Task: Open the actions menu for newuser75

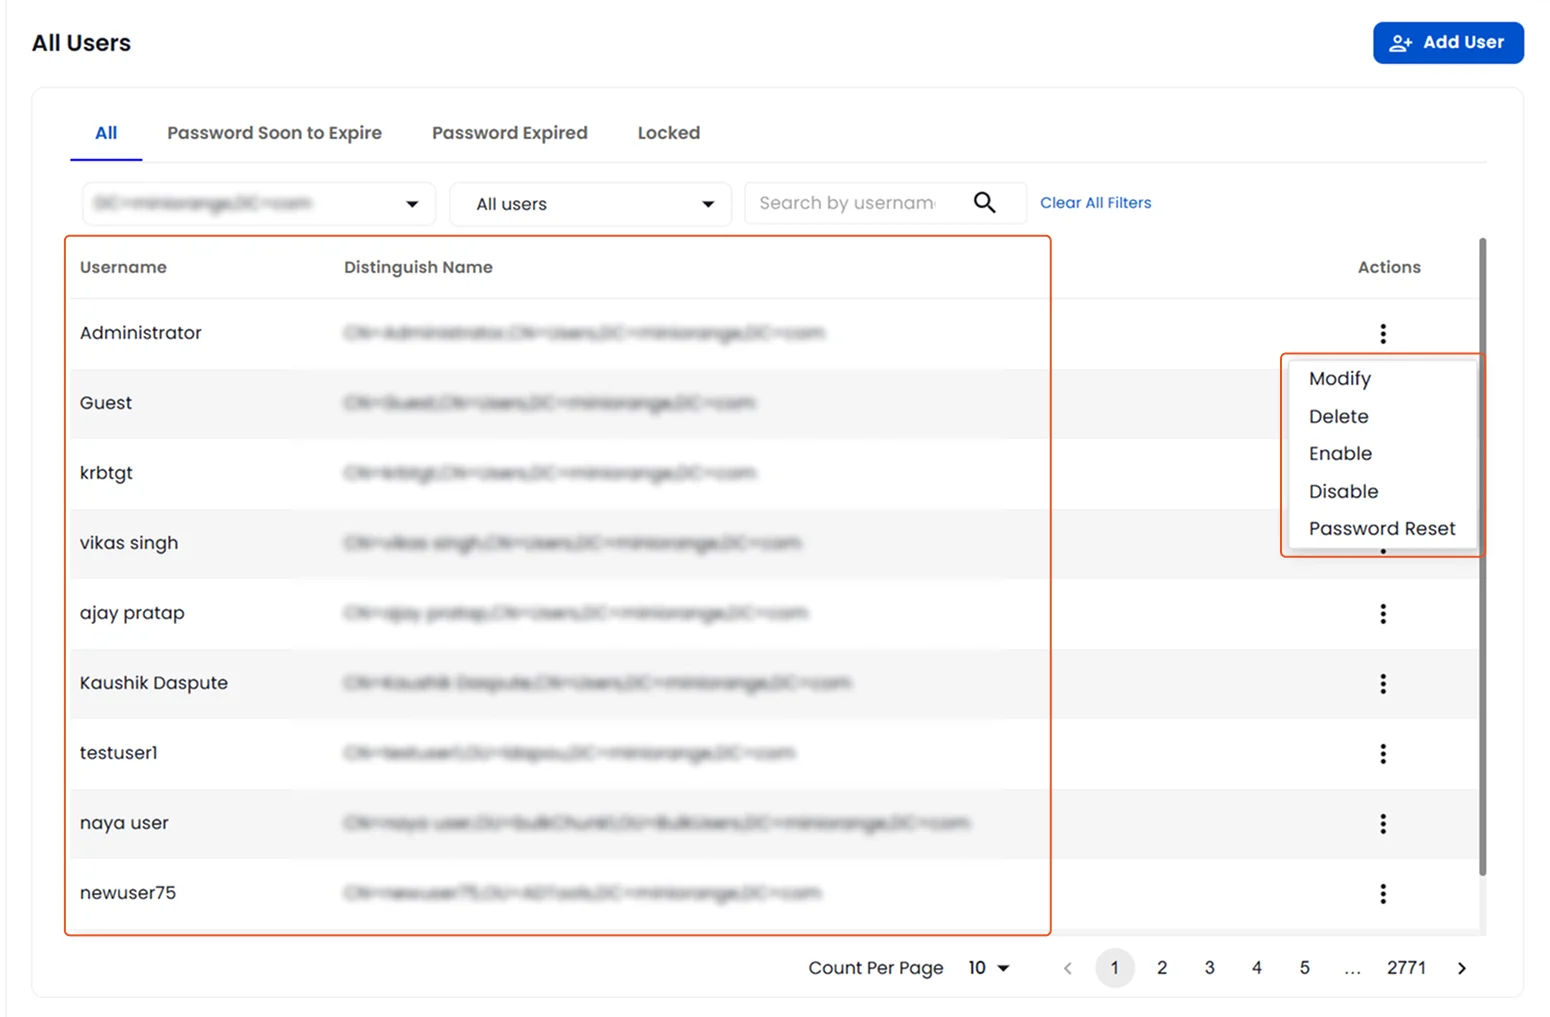Action: coord(1383,893)
